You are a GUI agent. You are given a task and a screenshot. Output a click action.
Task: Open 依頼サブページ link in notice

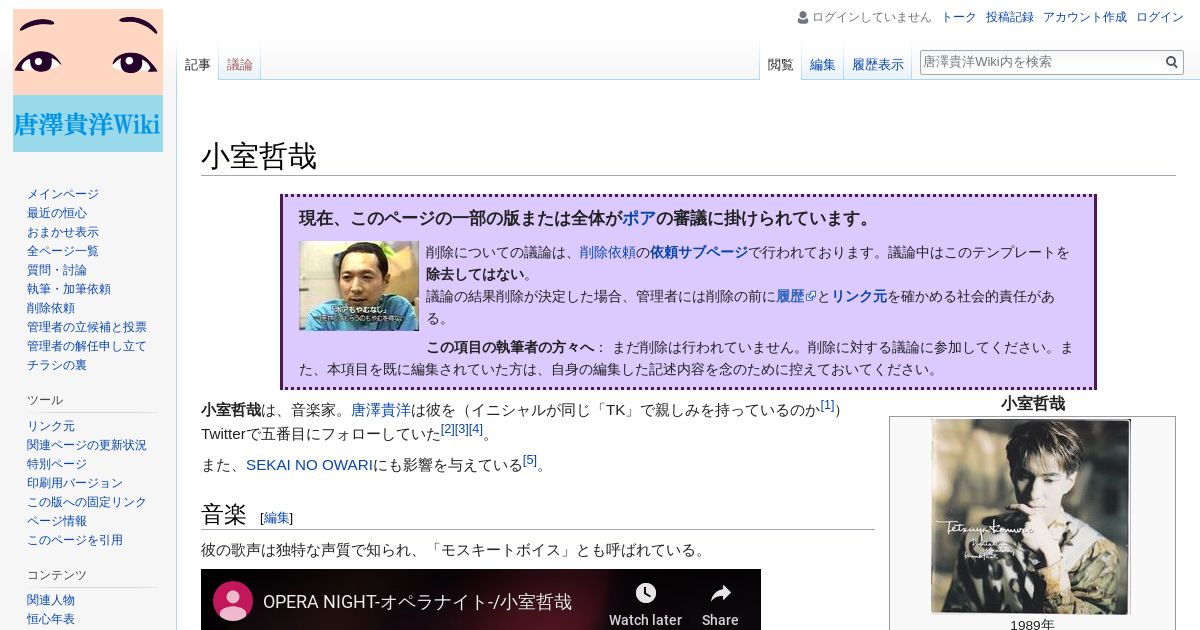point(699,252)
